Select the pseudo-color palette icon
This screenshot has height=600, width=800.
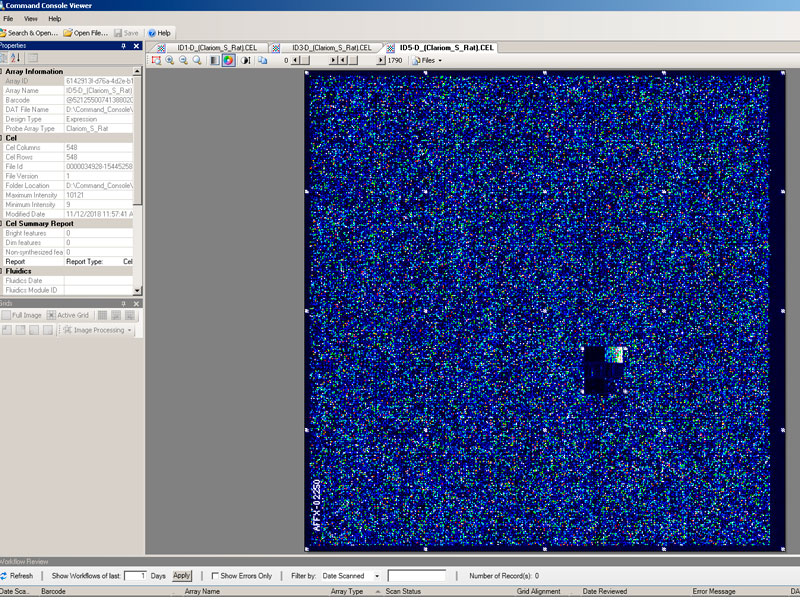tap(228, 60)
